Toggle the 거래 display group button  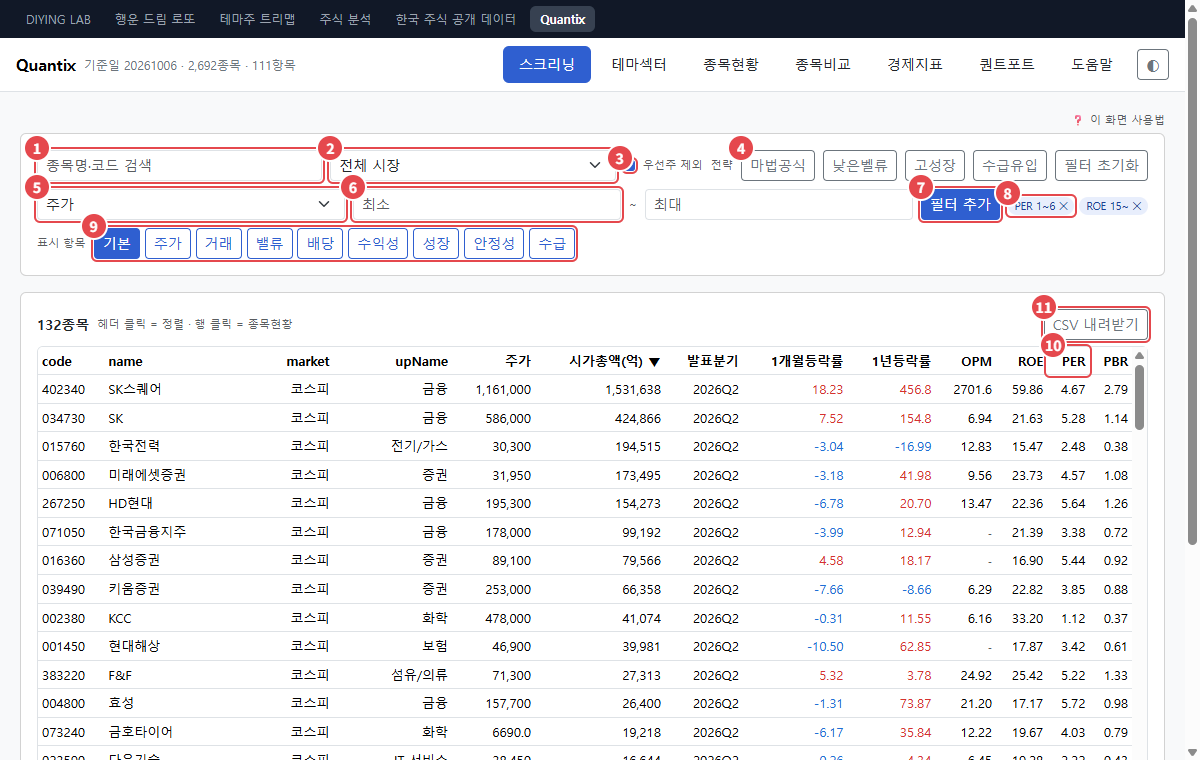pyautogui.click(x=219, y=243)
